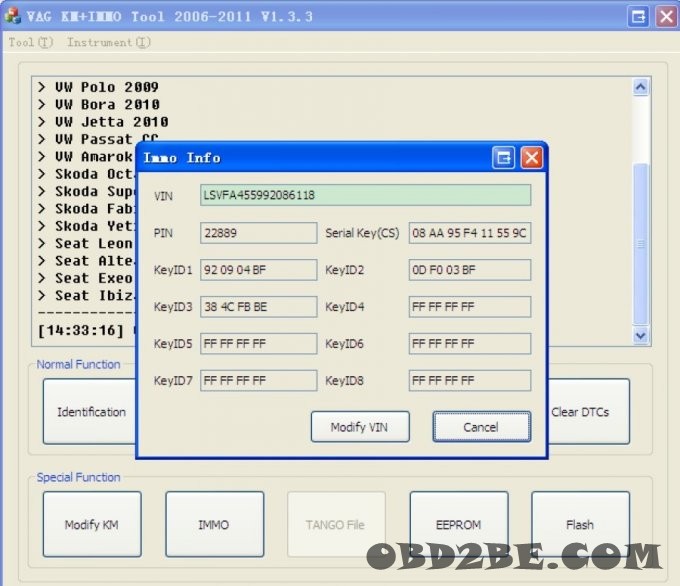Select the 'VW Bora 2010' list row

pos(99,105)
